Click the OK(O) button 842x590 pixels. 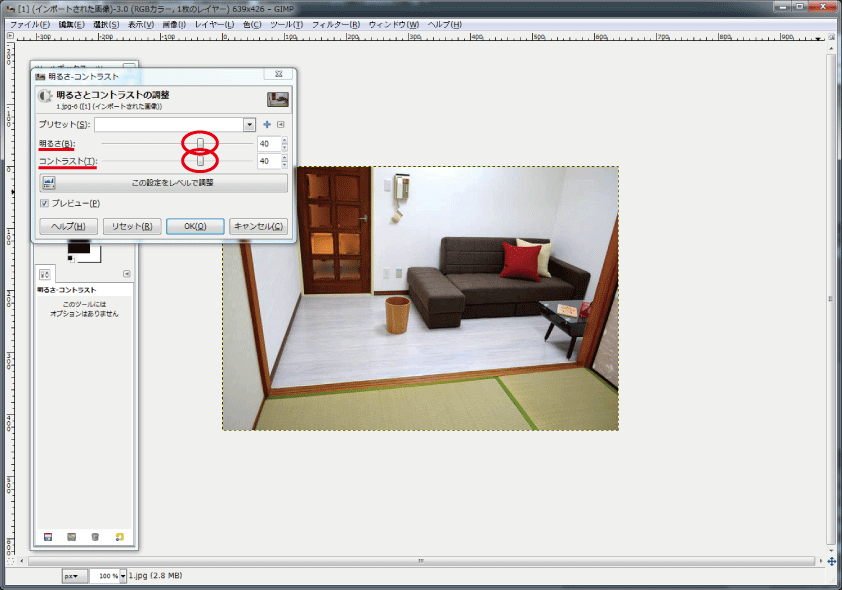pyautogui.click(x=195, y=227)
